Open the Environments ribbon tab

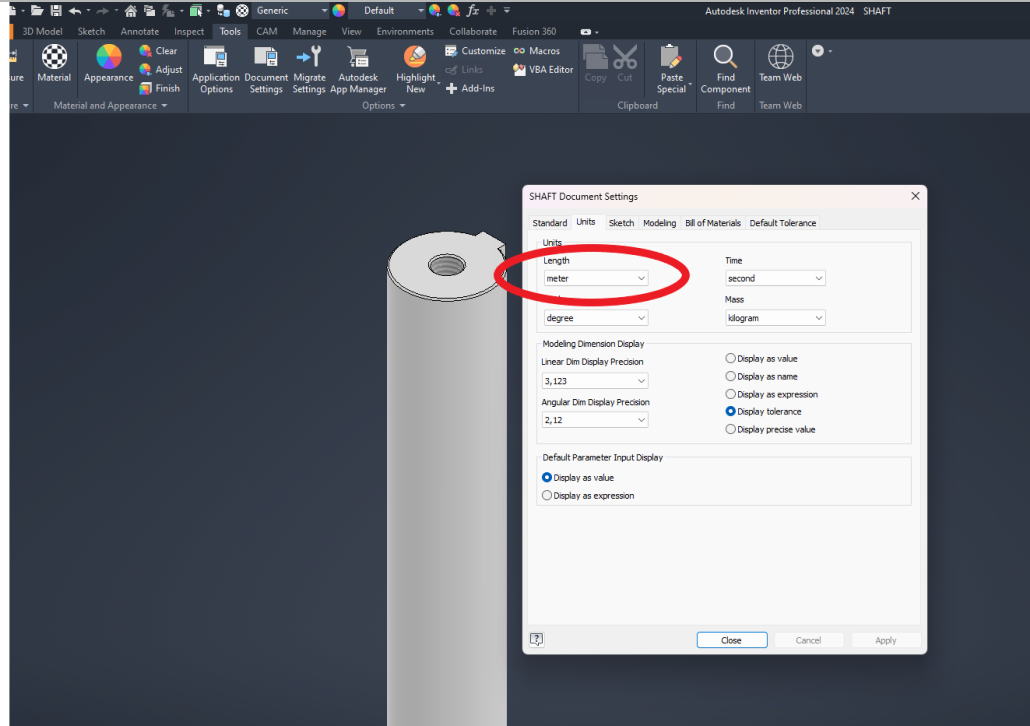click(405, 32)
